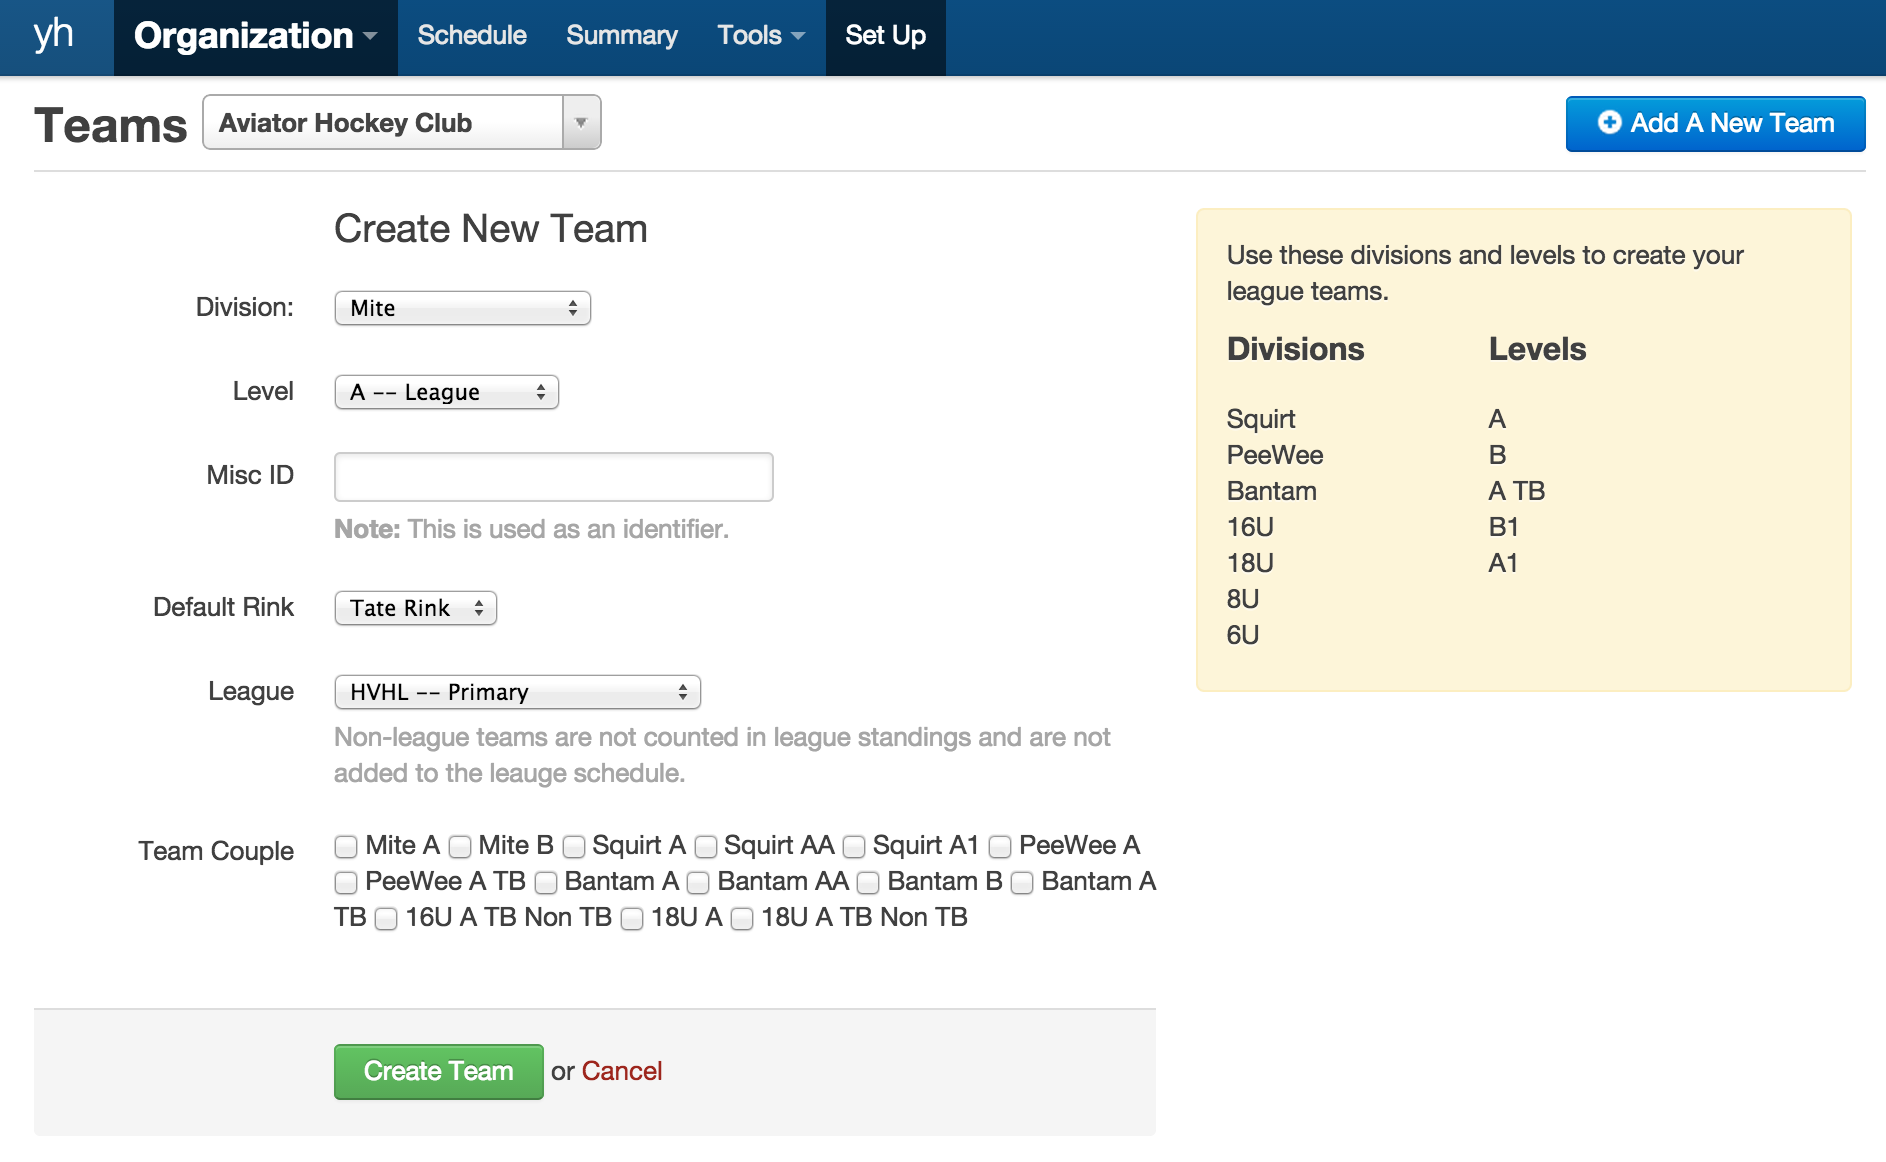Switch to the Set Up tab
The height and width of the screenshot is (1162, 1886).
885,36
